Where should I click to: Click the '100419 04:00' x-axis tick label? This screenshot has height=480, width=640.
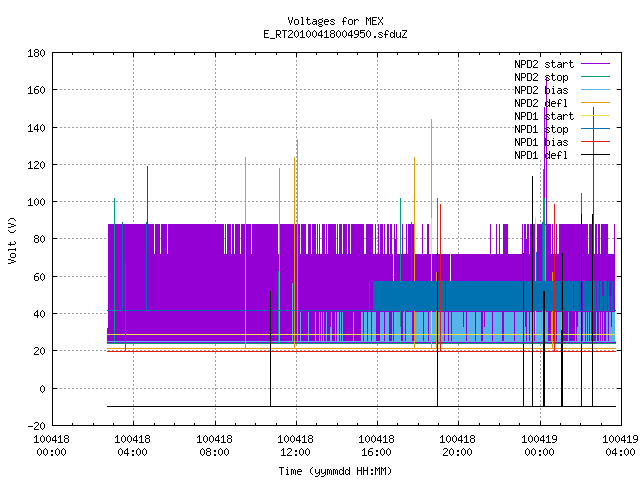coord(620,446)
